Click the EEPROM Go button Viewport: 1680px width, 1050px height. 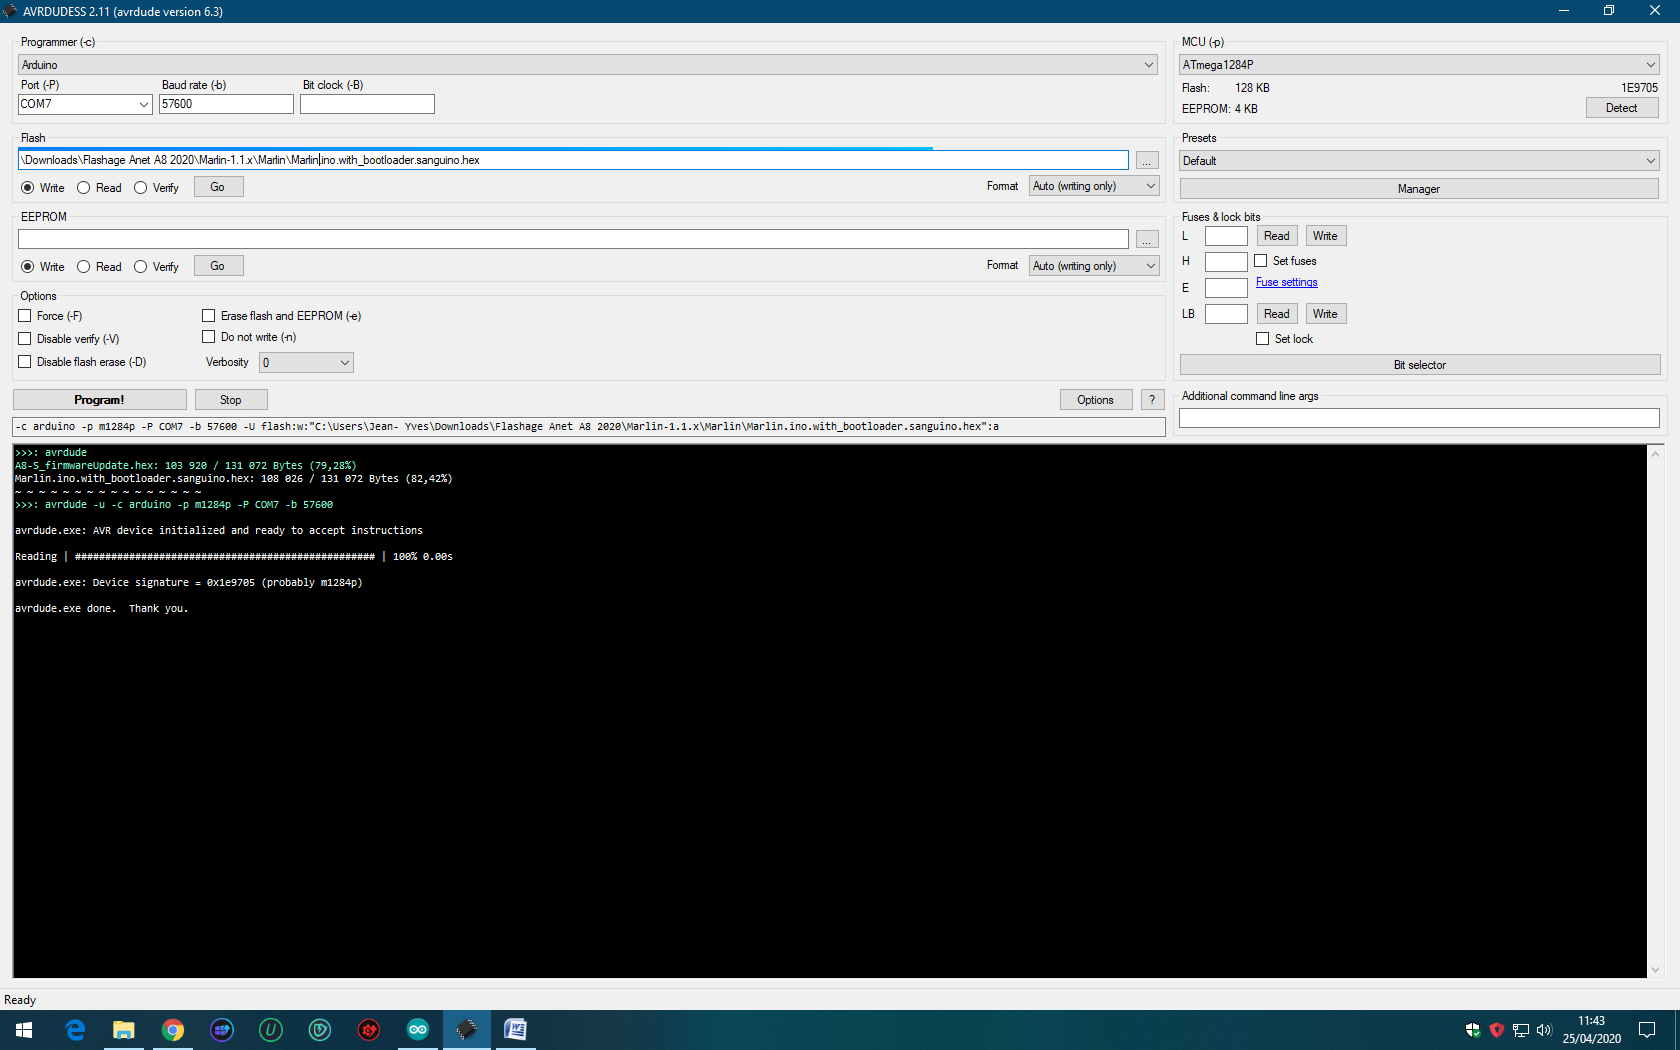click(218, 266)
